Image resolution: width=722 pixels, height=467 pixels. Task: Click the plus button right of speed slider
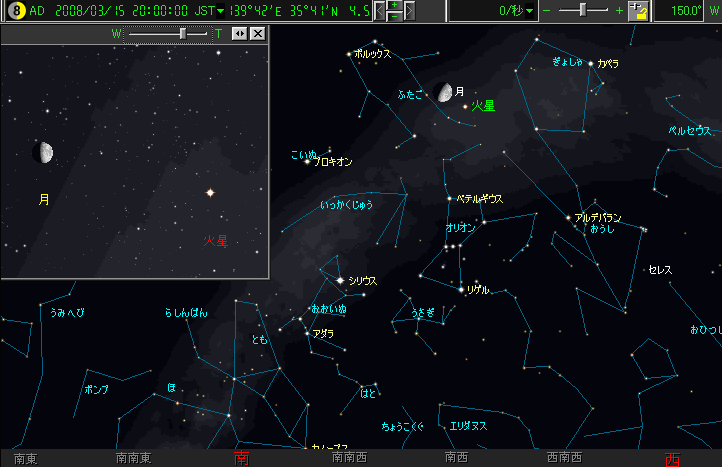pyautogui.click(x=619, y=10)
